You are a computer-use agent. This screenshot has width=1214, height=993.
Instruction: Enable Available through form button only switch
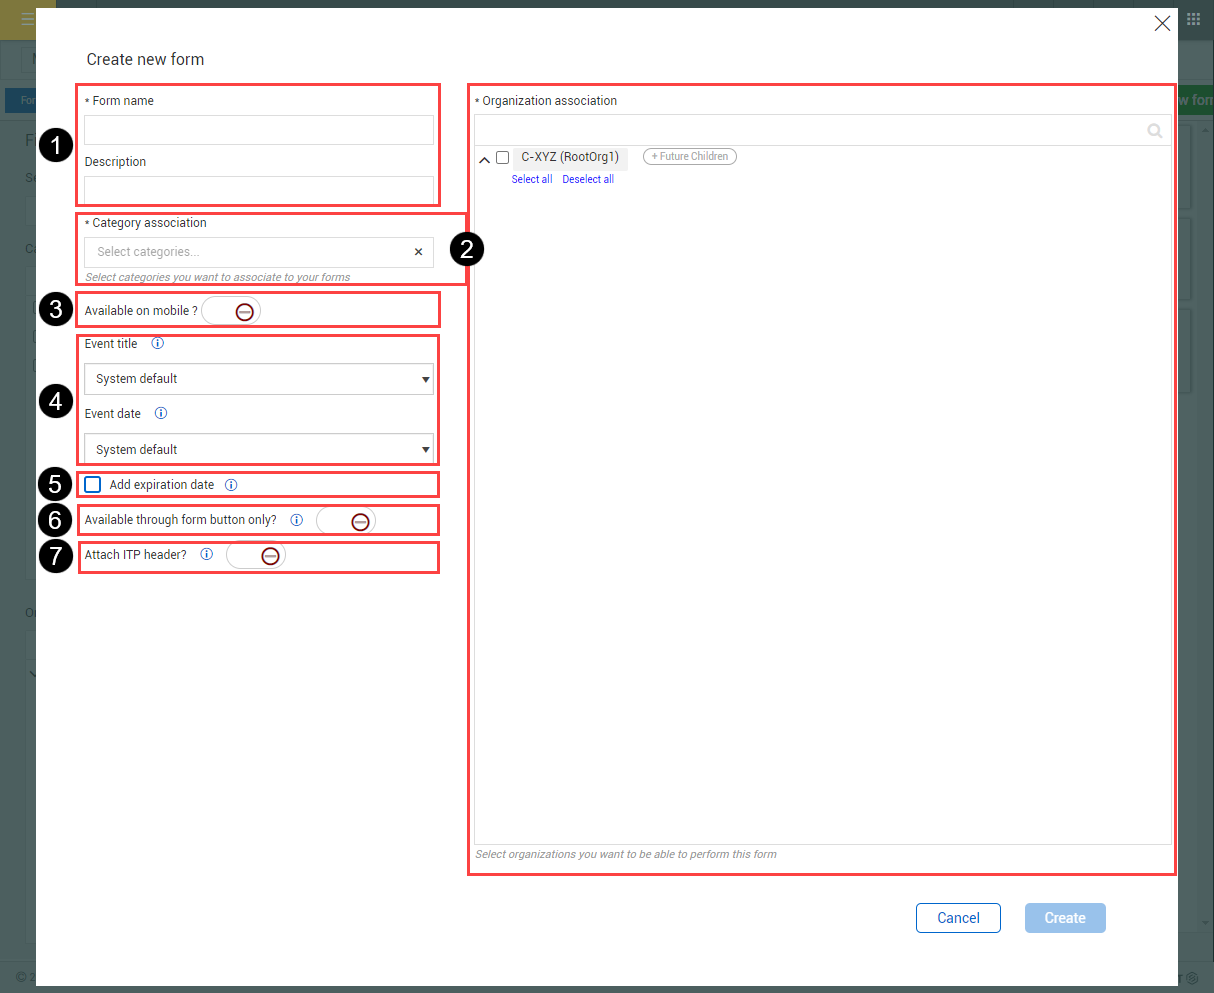(346, 521)
